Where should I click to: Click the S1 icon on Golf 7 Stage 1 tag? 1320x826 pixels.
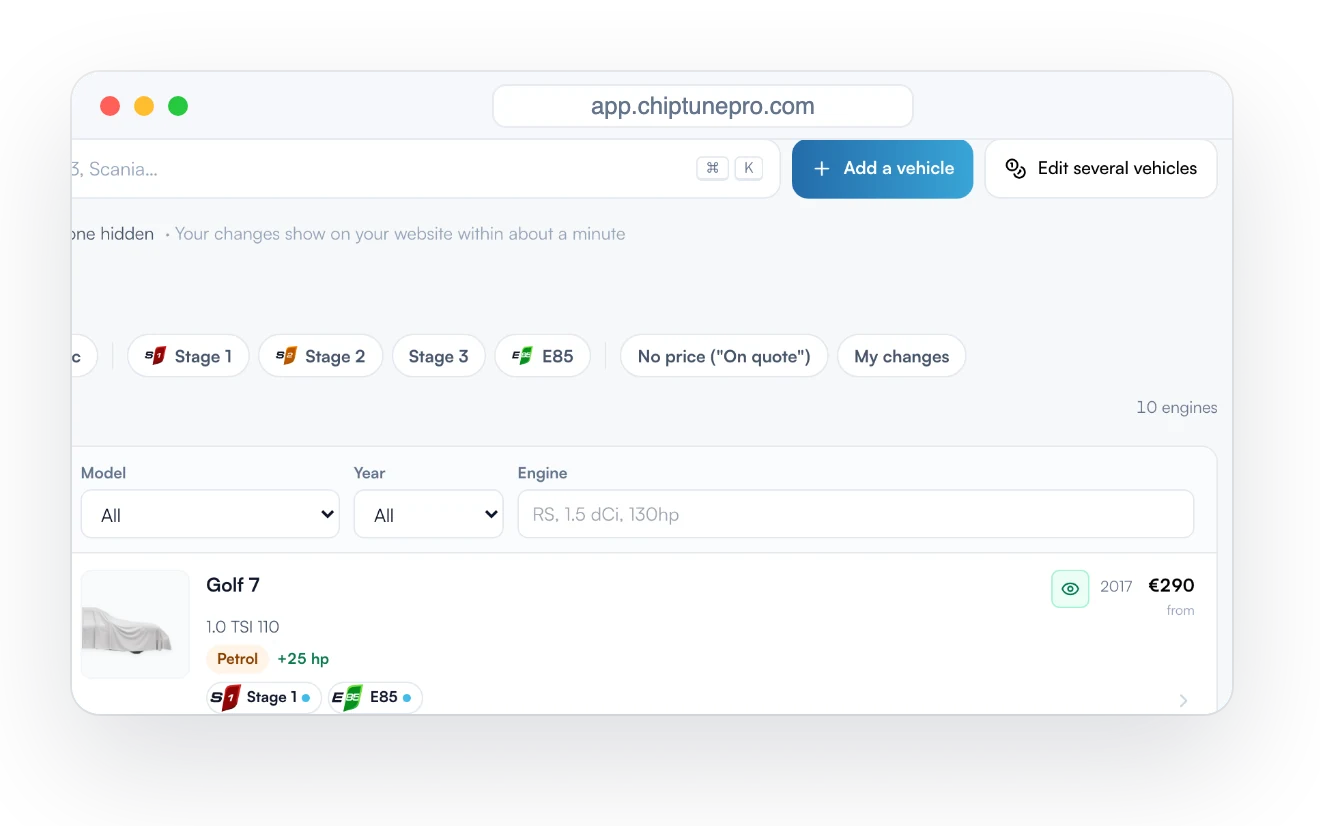coord(225,697)
